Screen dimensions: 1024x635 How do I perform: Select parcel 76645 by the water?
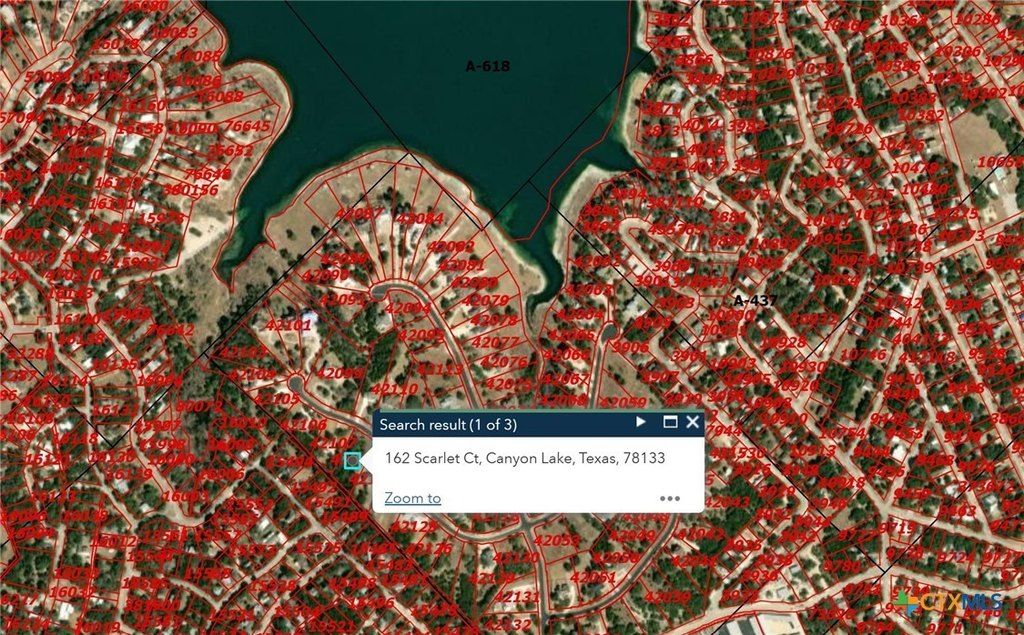(x=247, y=126)
